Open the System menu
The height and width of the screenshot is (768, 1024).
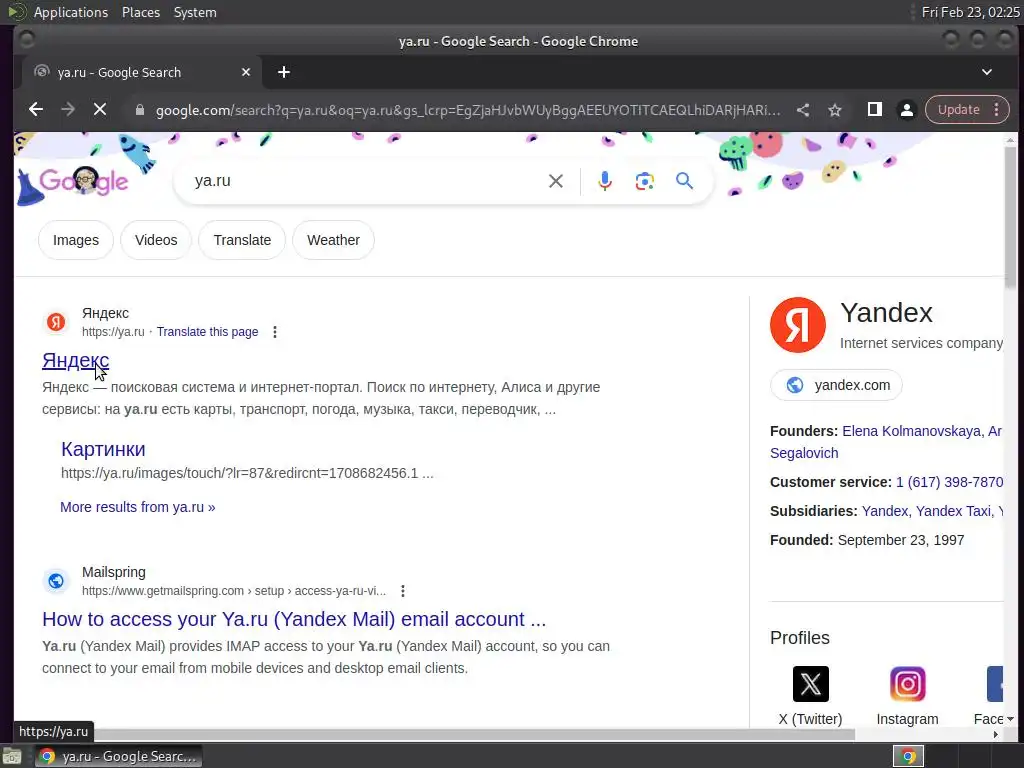click(x=195, y=12)
